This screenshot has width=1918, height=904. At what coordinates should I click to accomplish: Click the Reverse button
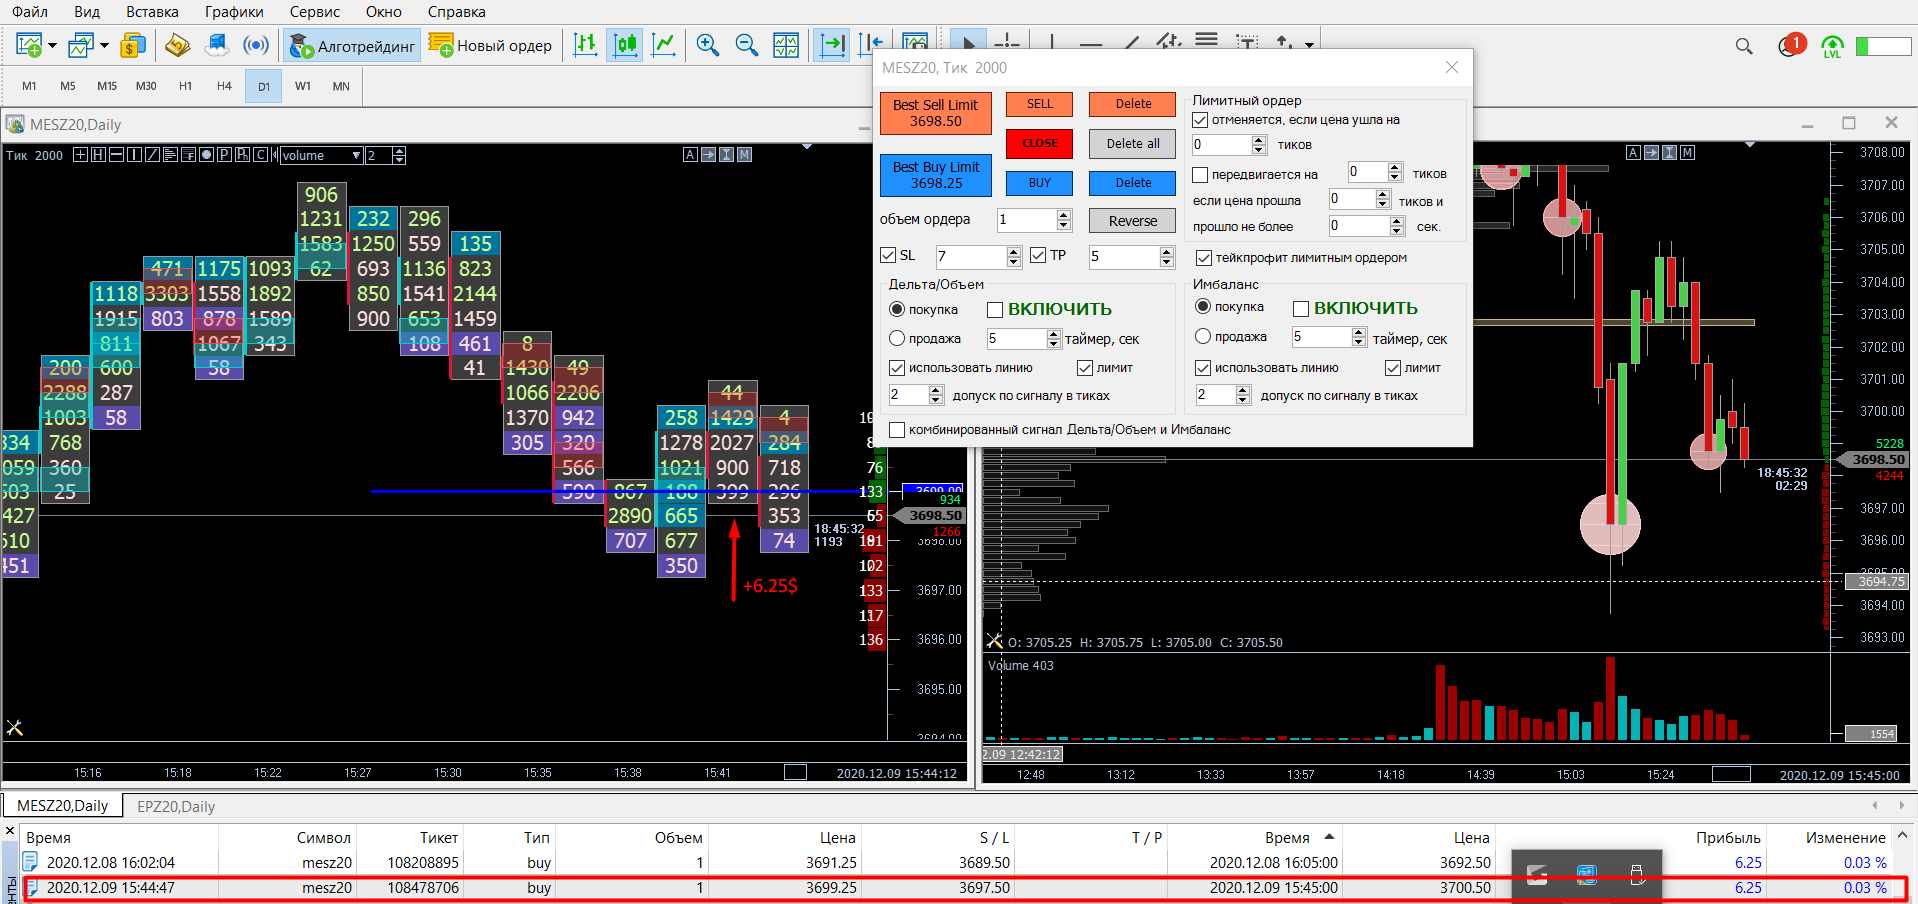click(1133, 221)
